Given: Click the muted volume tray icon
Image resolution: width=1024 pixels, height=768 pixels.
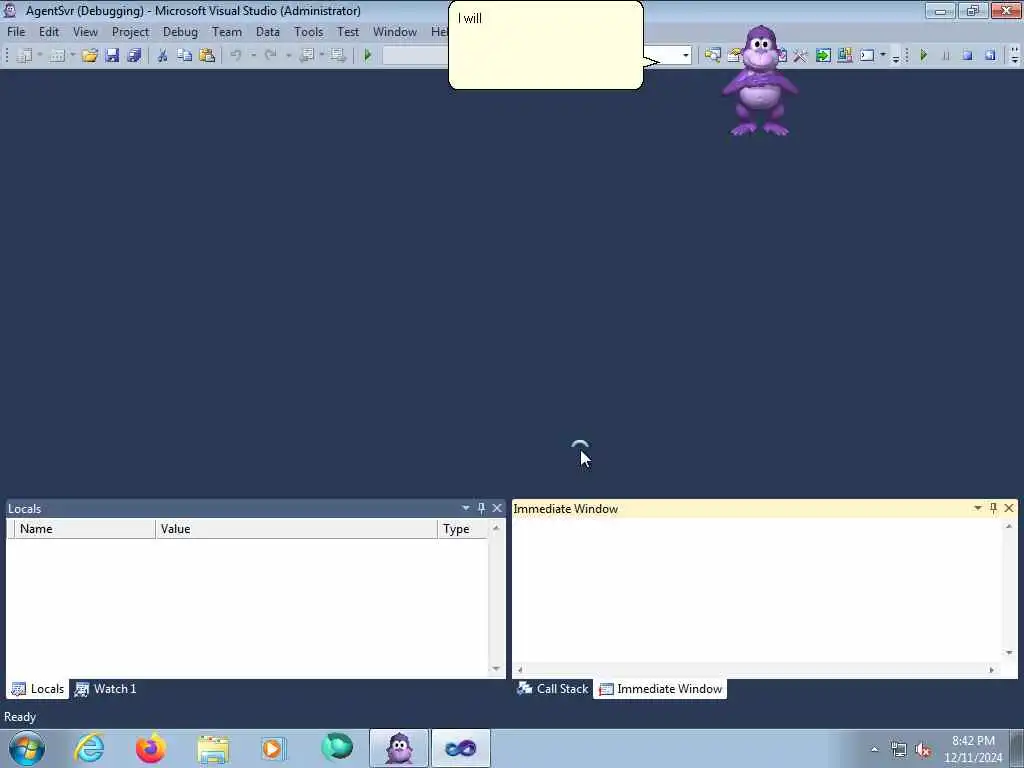Looking at the screenshot, I should (x=923, y=749).
